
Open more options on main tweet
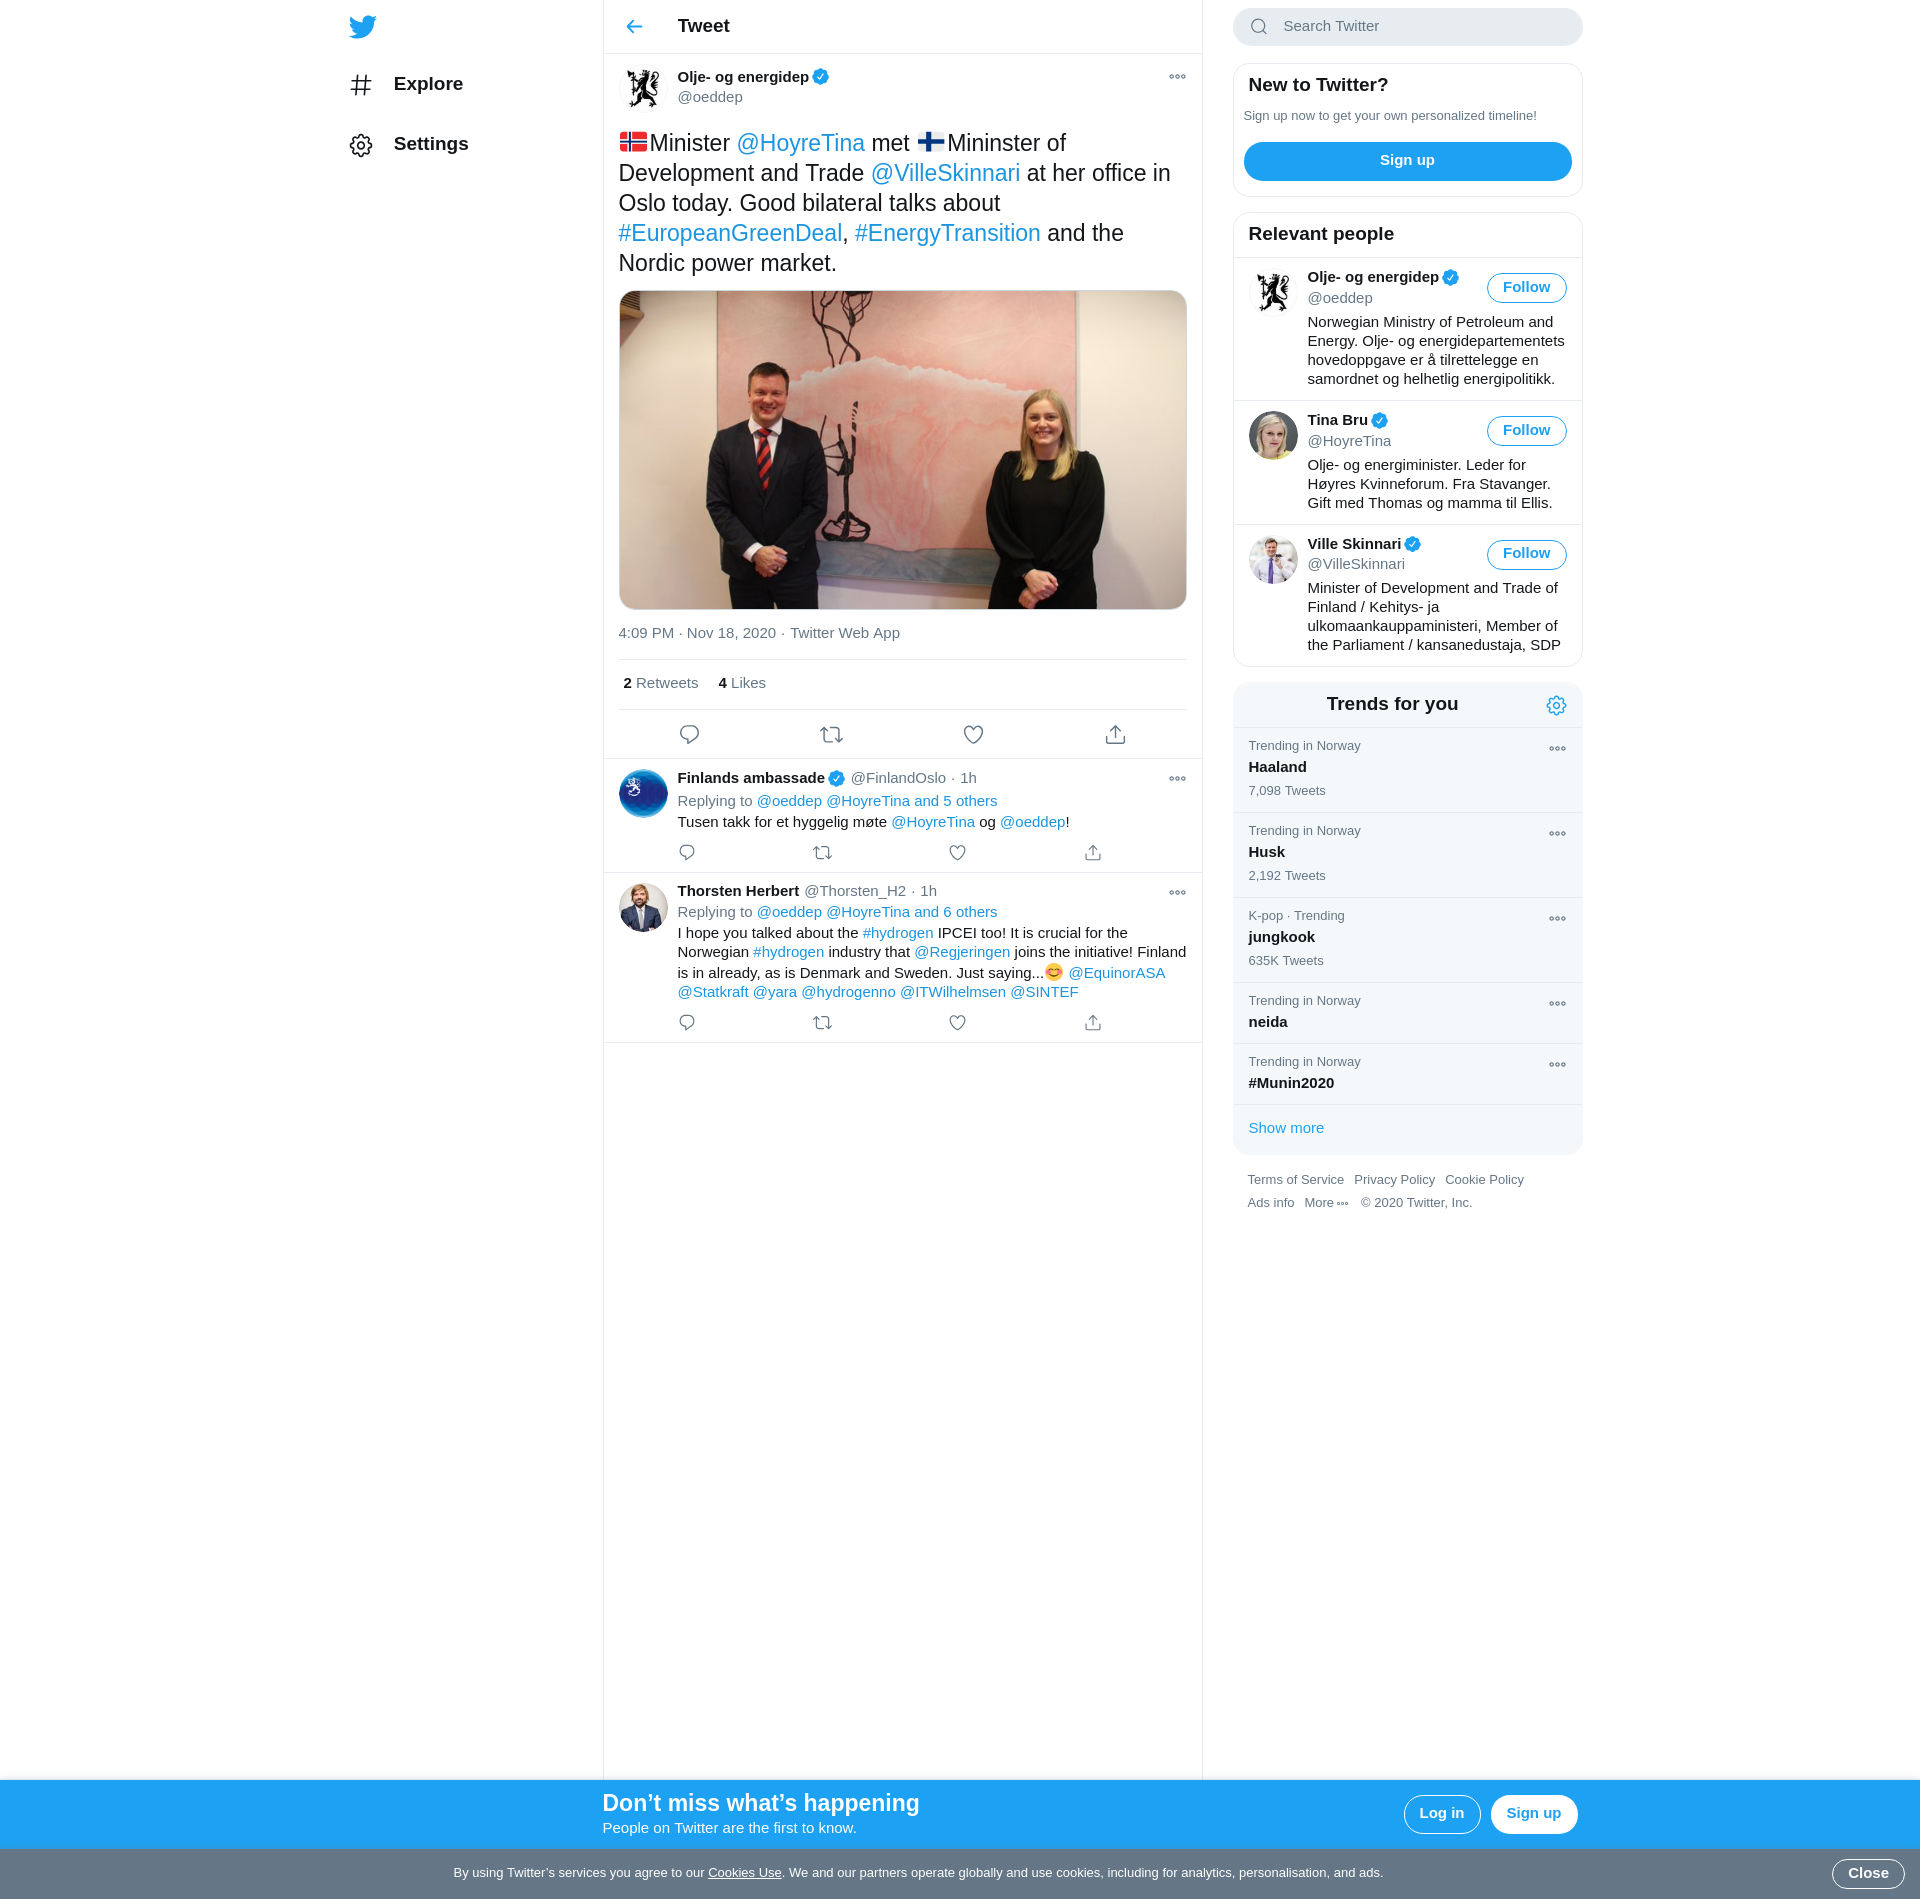(1177, 77)
